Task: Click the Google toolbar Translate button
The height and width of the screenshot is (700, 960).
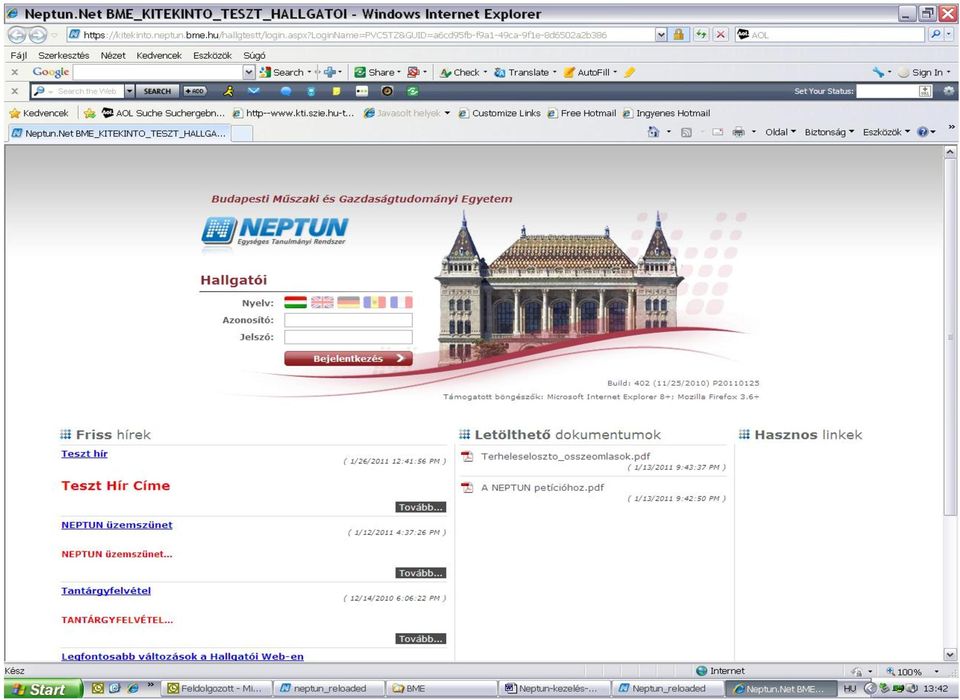Action: point(525,72)
